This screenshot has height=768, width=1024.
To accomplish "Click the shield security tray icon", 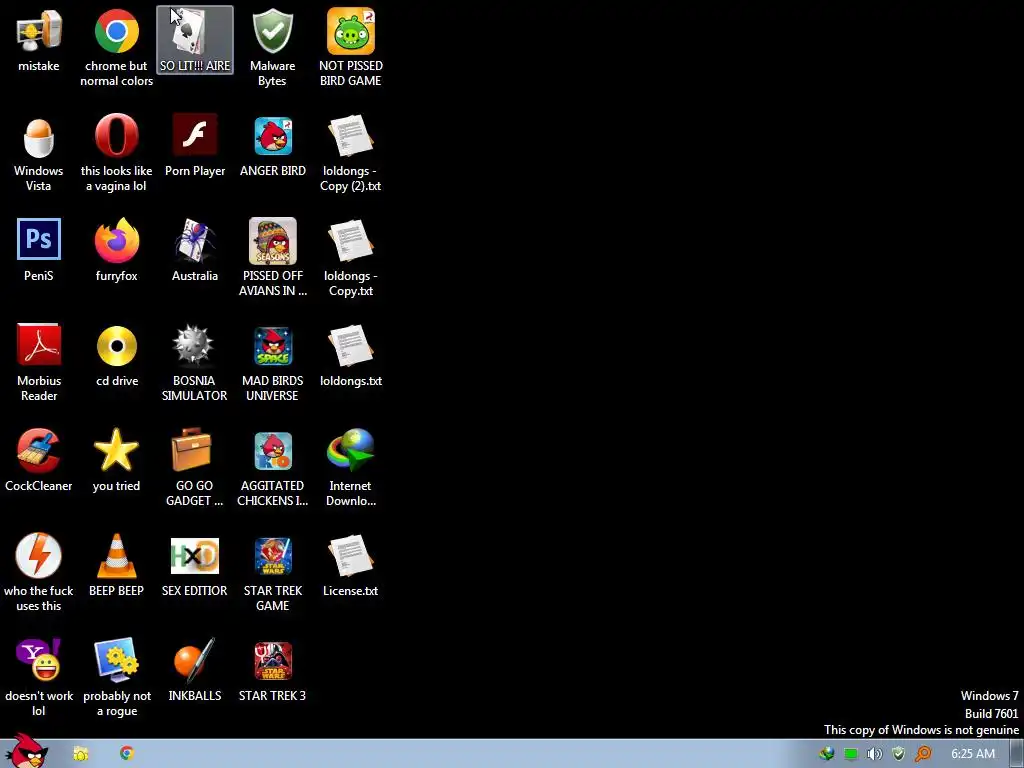I will [x=899, y=754].
